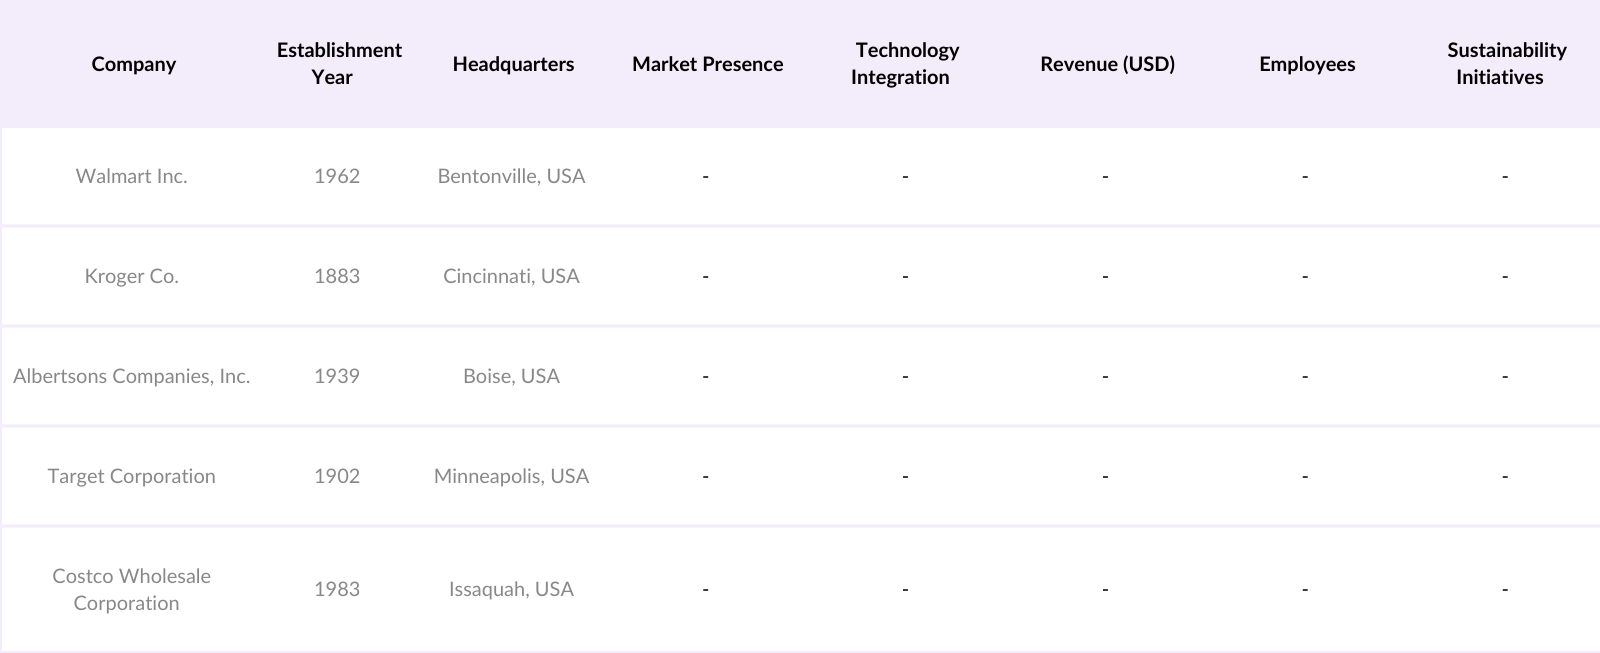Click the Company column header
The image size is (1600, 653).
coord(133,64)
